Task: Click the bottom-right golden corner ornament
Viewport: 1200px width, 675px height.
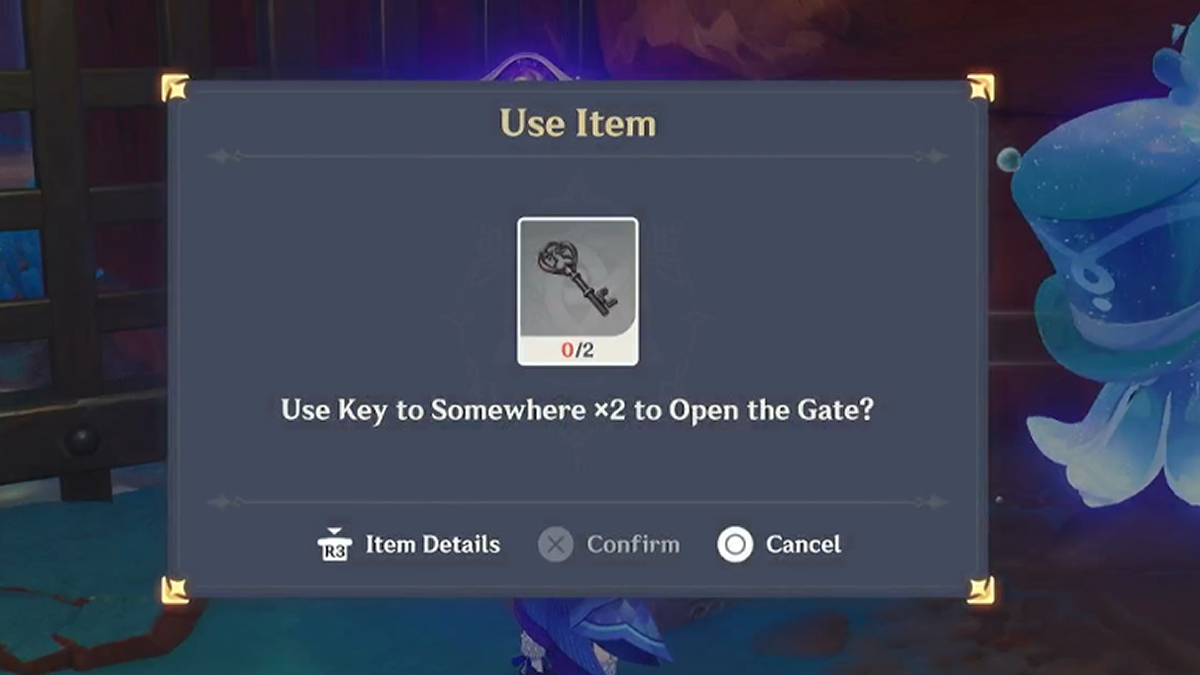Action: coord(981,590)
